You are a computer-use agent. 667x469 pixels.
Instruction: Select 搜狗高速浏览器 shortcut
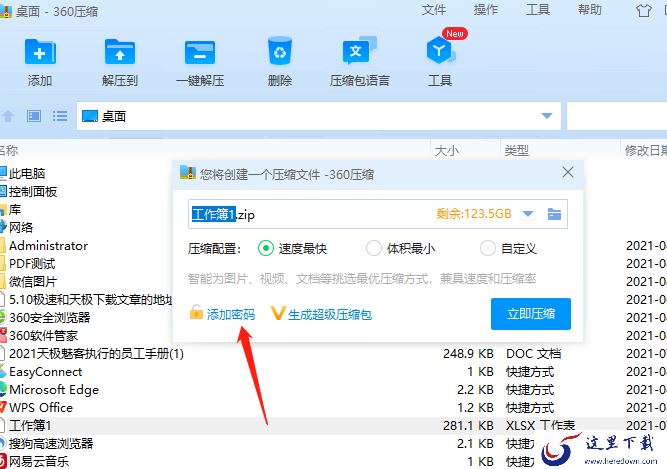coord(51,443)
